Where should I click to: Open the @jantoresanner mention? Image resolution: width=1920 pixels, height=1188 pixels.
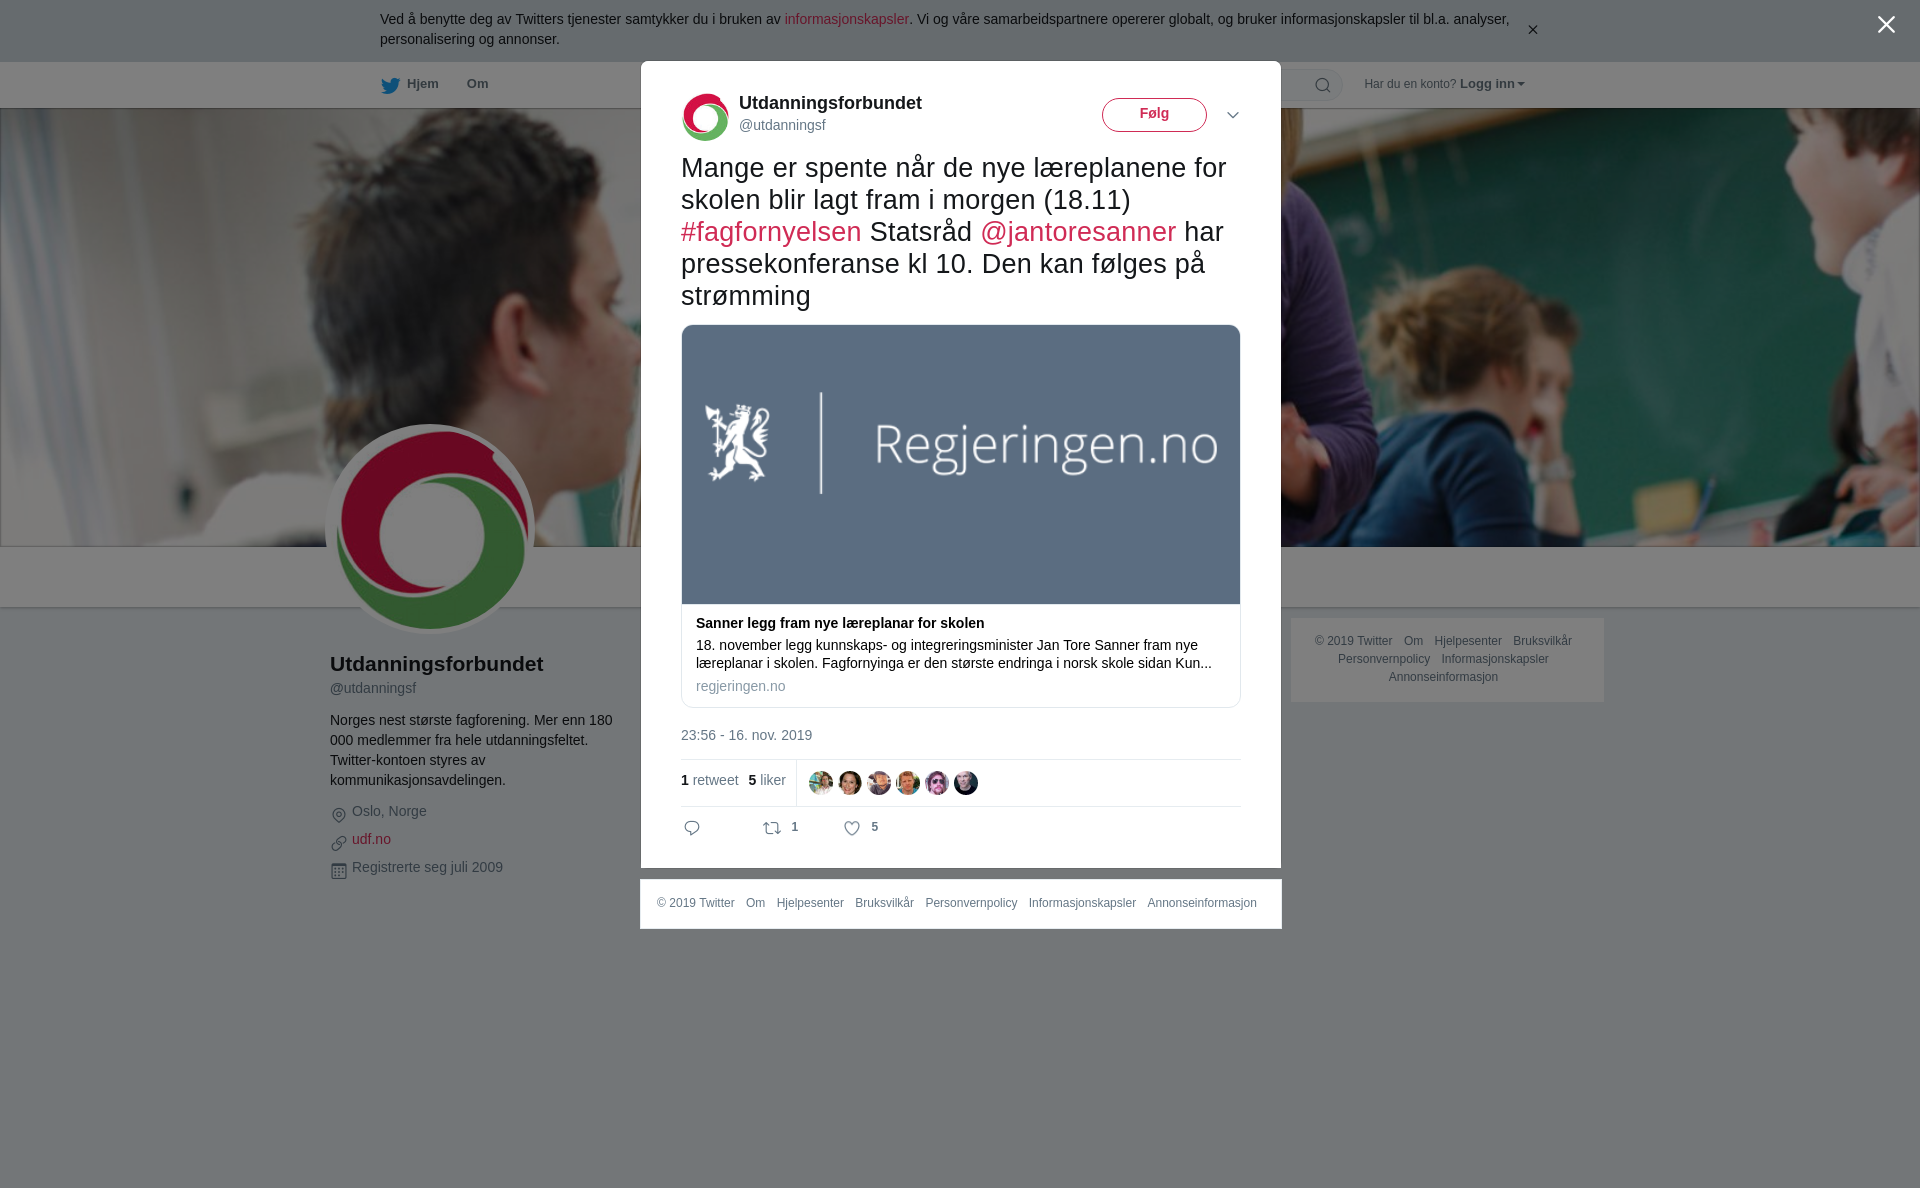pyautogui.click(x=1078, y=232)
